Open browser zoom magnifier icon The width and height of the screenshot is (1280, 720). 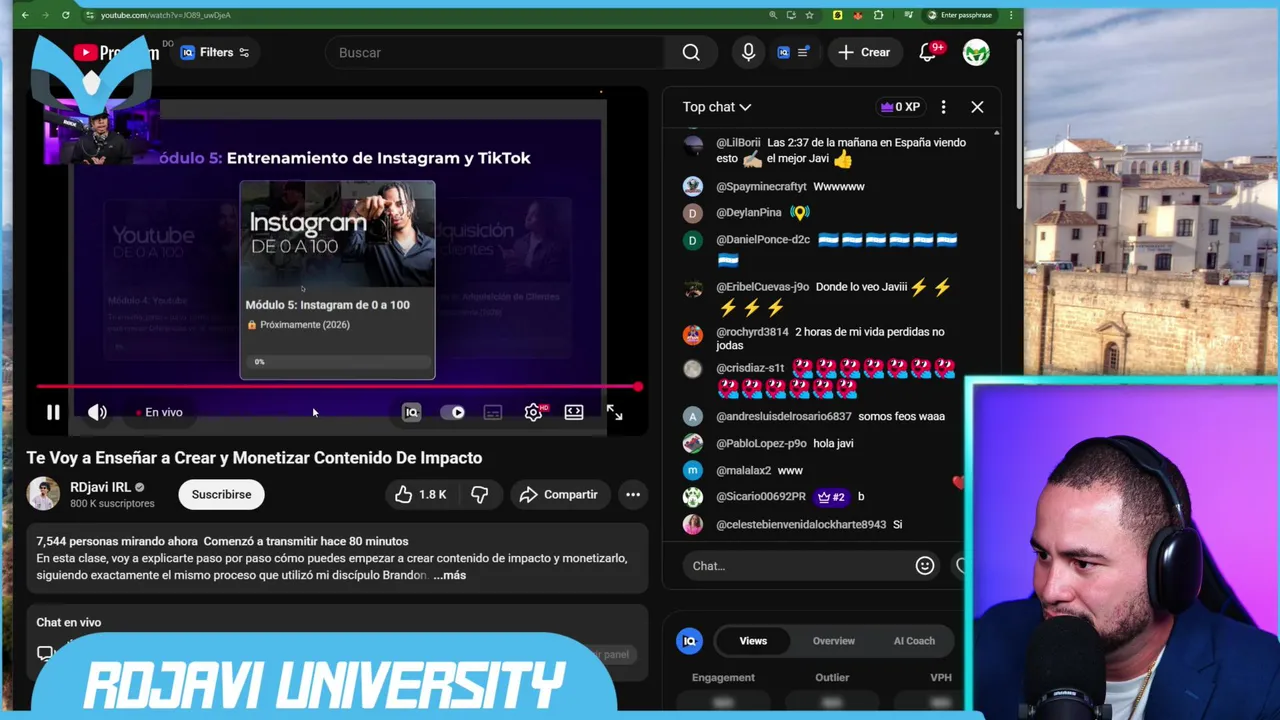773,15
